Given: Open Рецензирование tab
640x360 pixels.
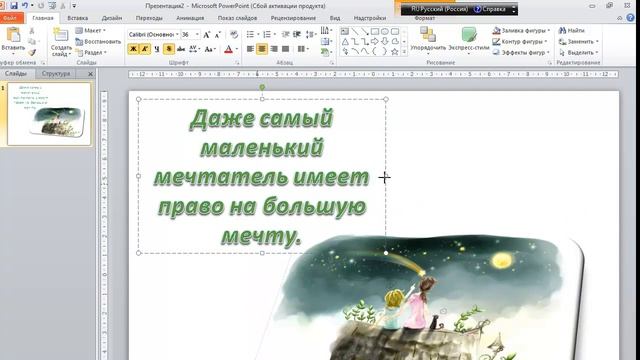Looking at the screenshot, I should point(293,18).
